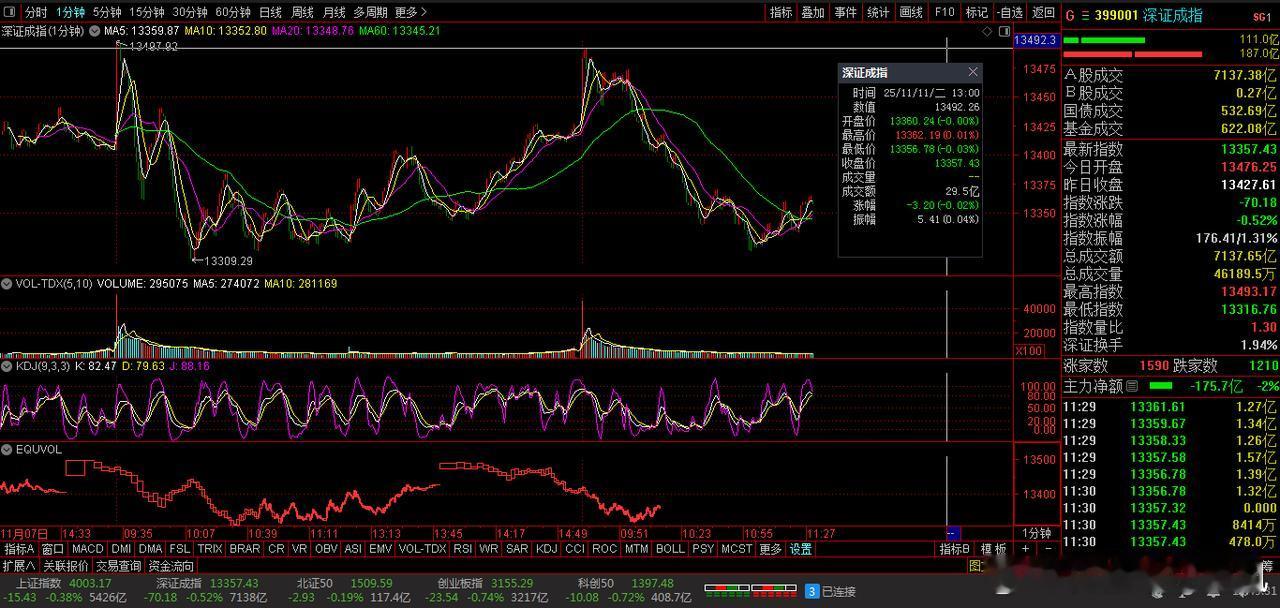
Task: Open the 指标 menu in top toolbar
Action: coord(781,12)
